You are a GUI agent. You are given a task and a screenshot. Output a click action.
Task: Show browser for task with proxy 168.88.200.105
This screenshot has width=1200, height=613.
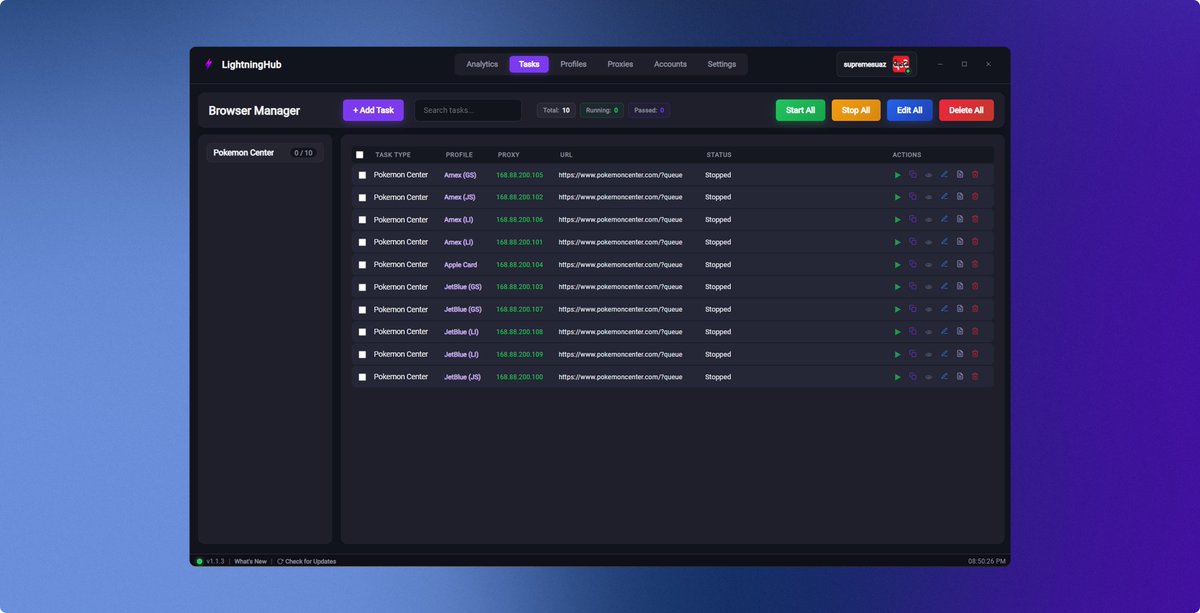pos(929,175)
